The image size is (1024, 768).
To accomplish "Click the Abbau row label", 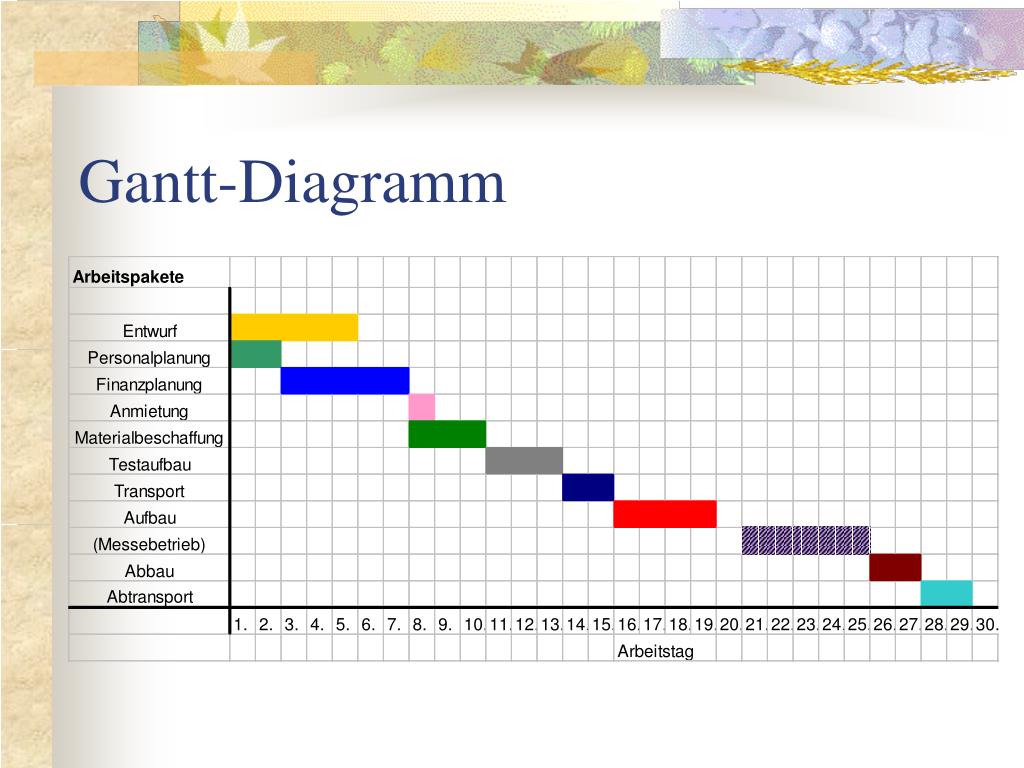I will (x=149, y=571).
